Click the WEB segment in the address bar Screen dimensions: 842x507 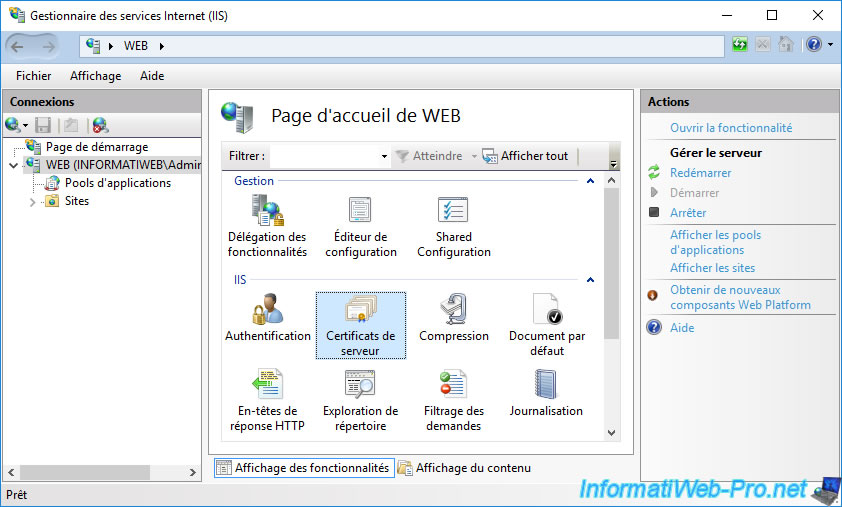point(136,46)
